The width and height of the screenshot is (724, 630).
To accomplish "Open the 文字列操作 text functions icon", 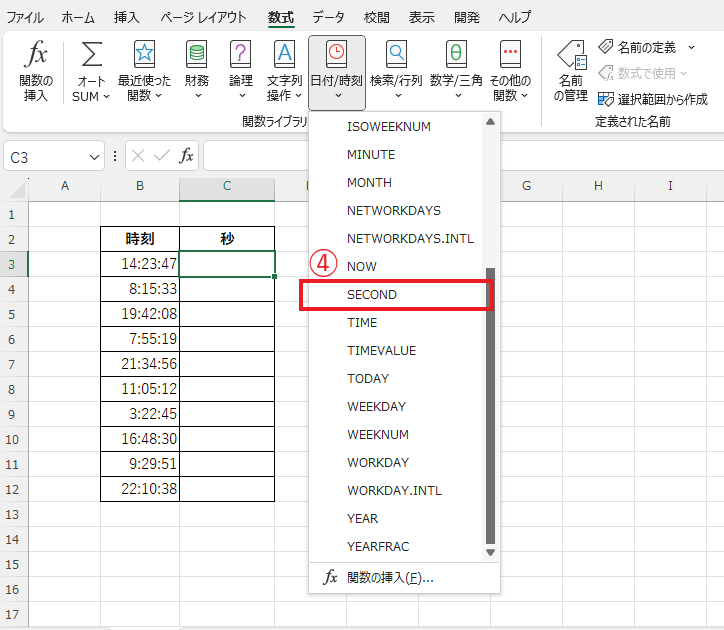I will click(x=284, y=54).
